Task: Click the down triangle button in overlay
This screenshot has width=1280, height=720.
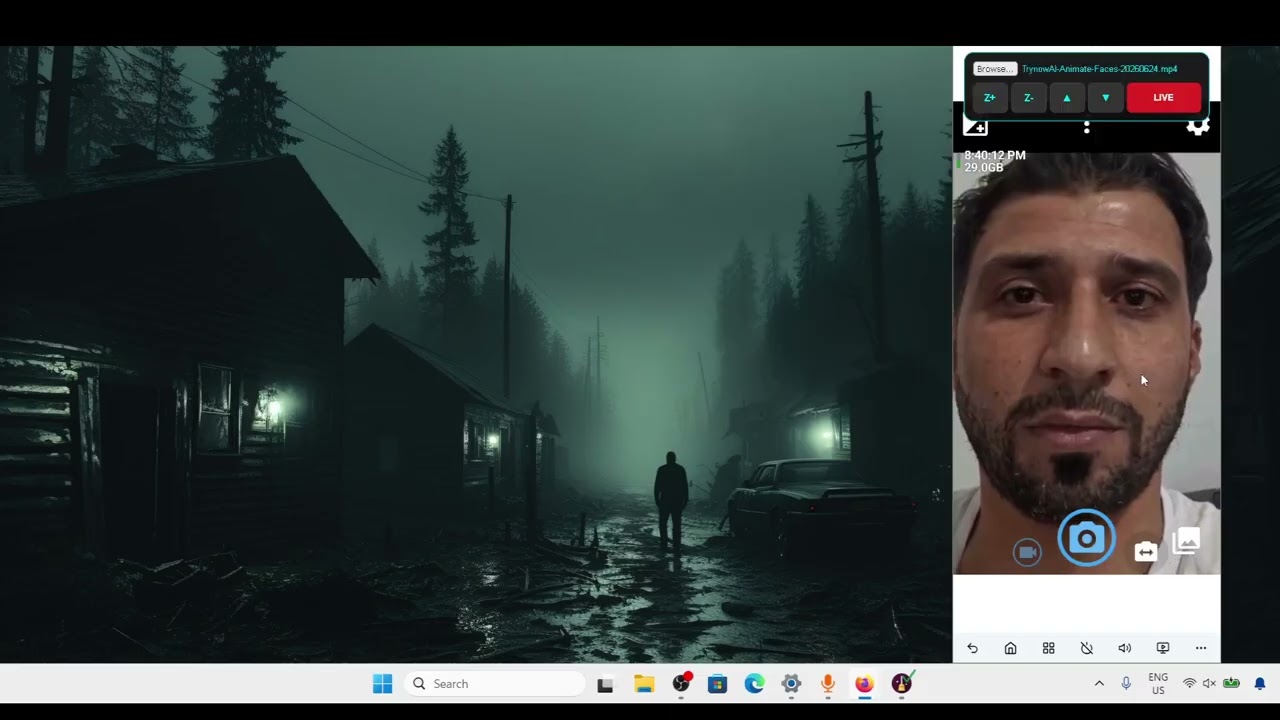Action: coord(1105,98)
